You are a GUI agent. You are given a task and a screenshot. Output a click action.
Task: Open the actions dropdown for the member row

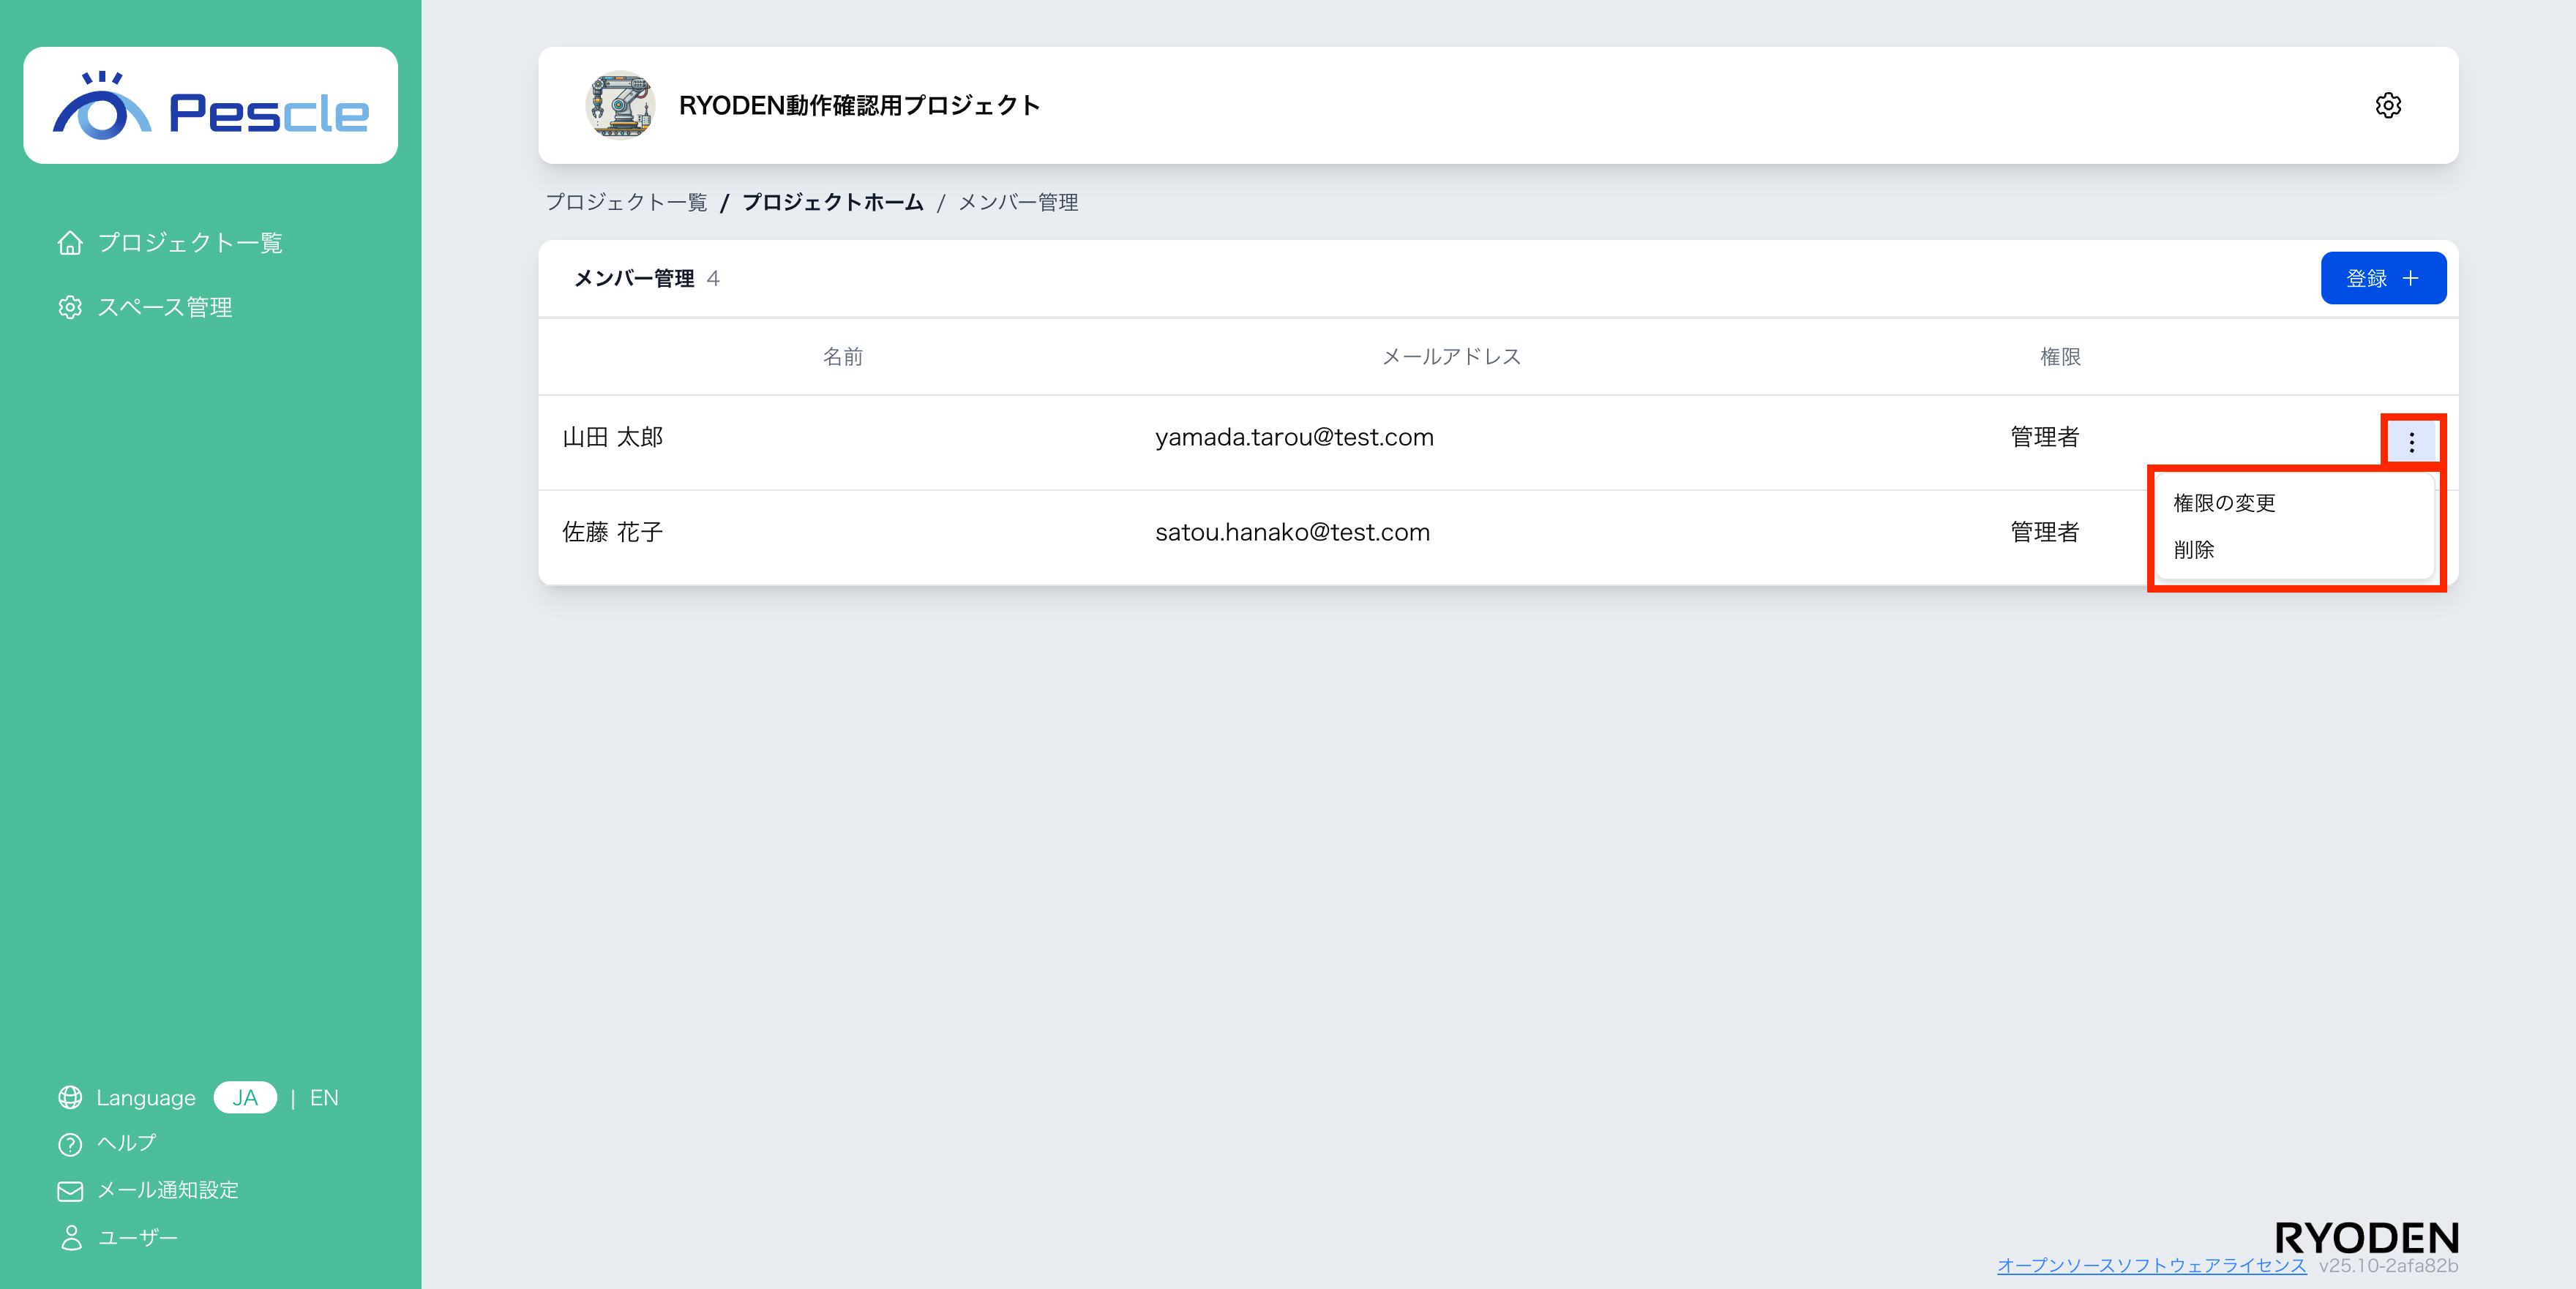2413,439
